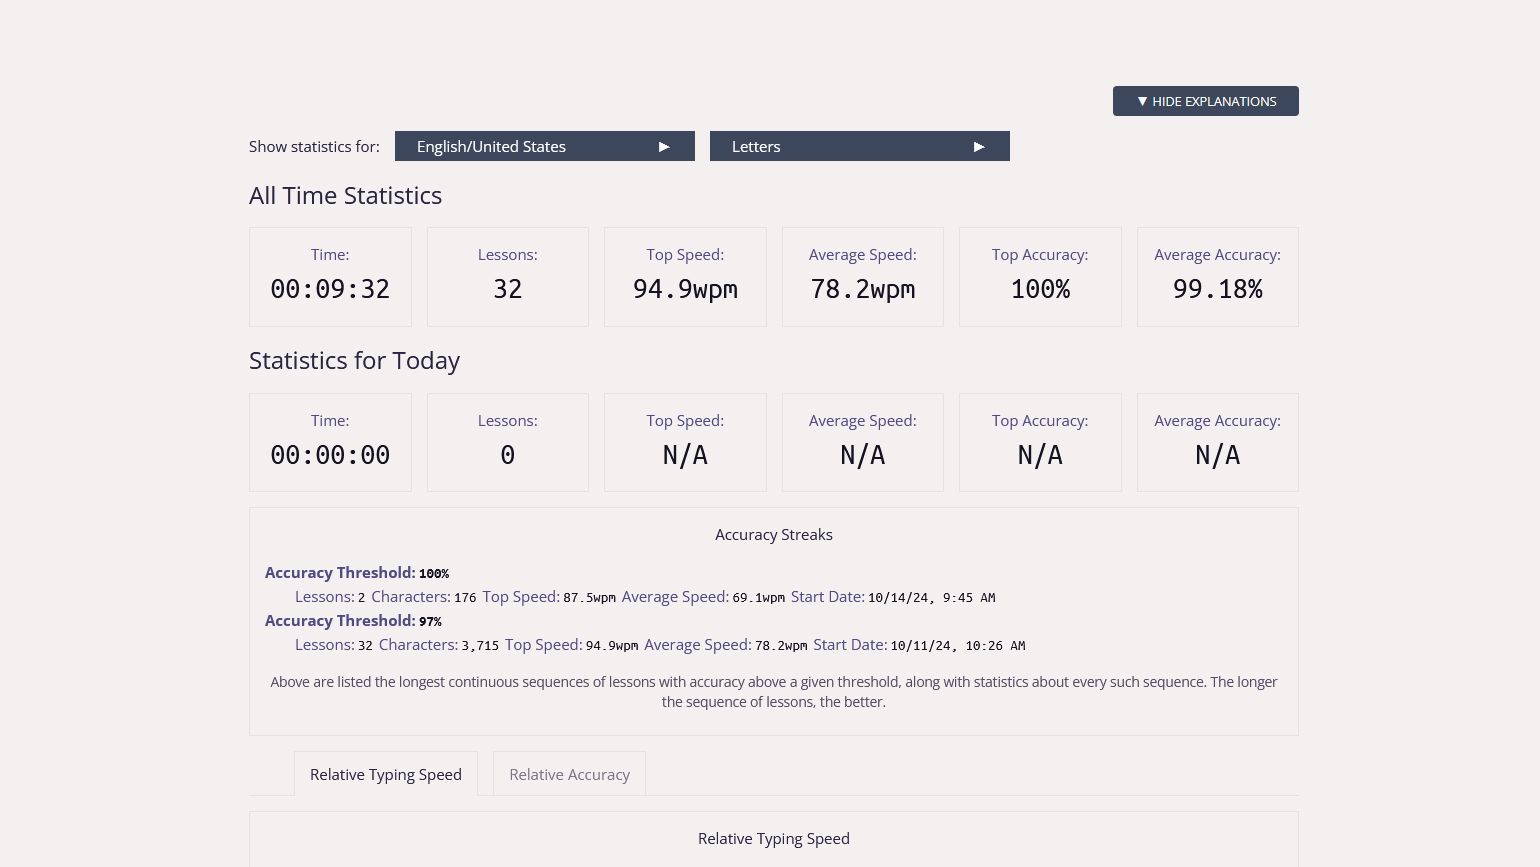Click the streak explanation paragraph starting 'Above are listed'

774,692
